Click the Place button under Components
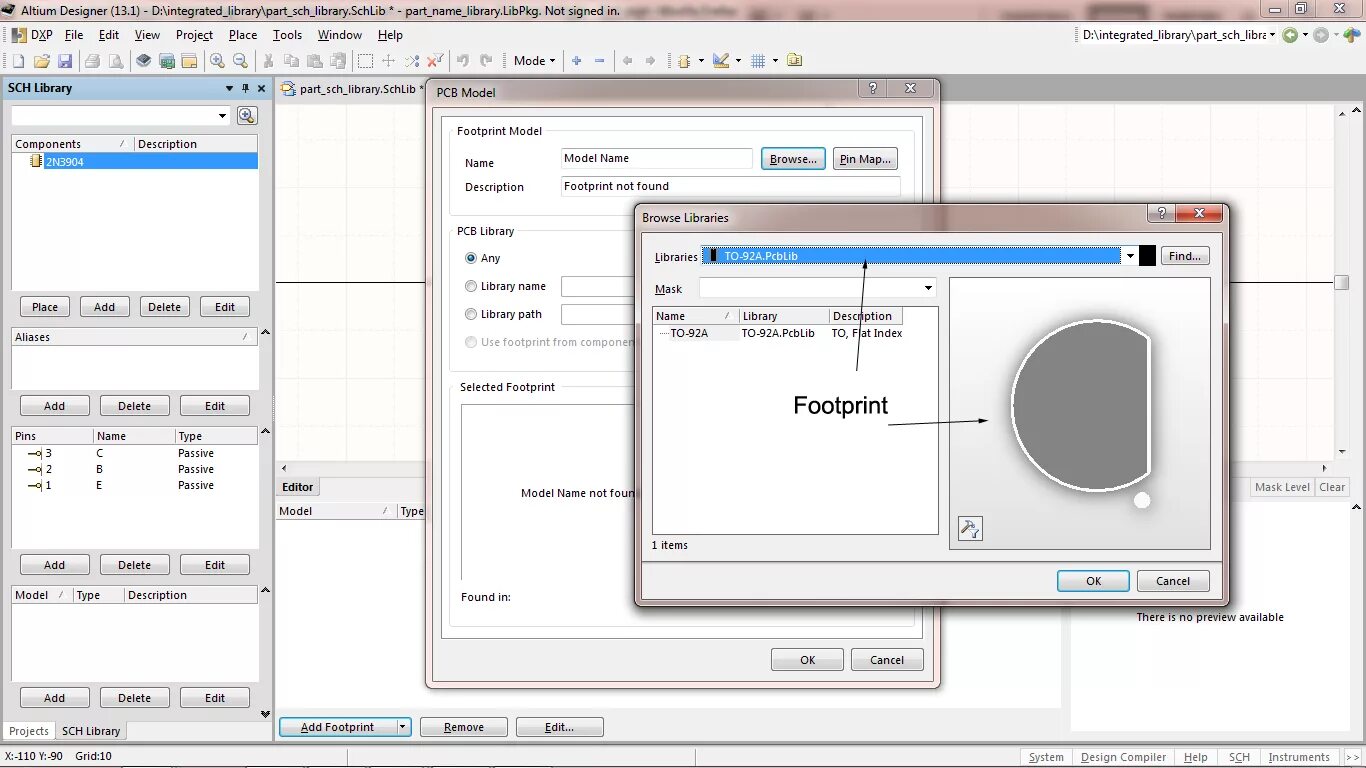 coord(45,307)
